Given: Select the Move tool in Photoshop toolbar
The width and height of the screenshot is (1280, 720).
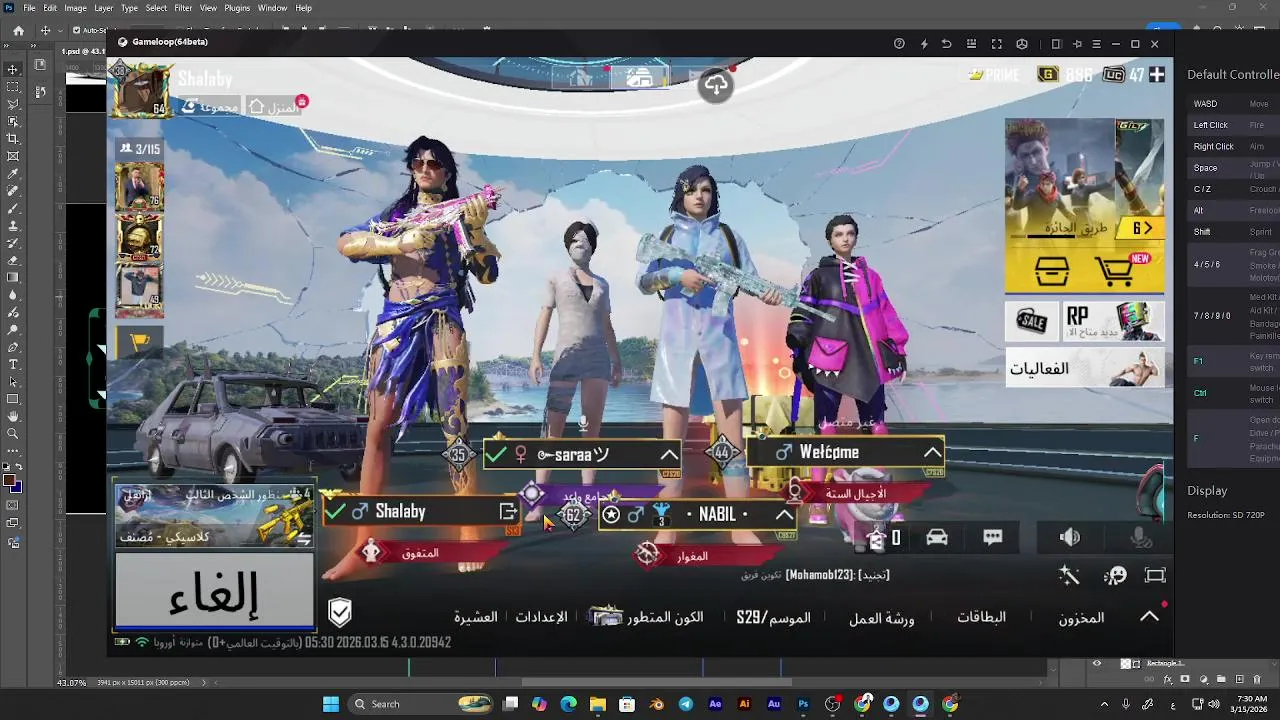Looking at the screenshot, I should point(13,69).
